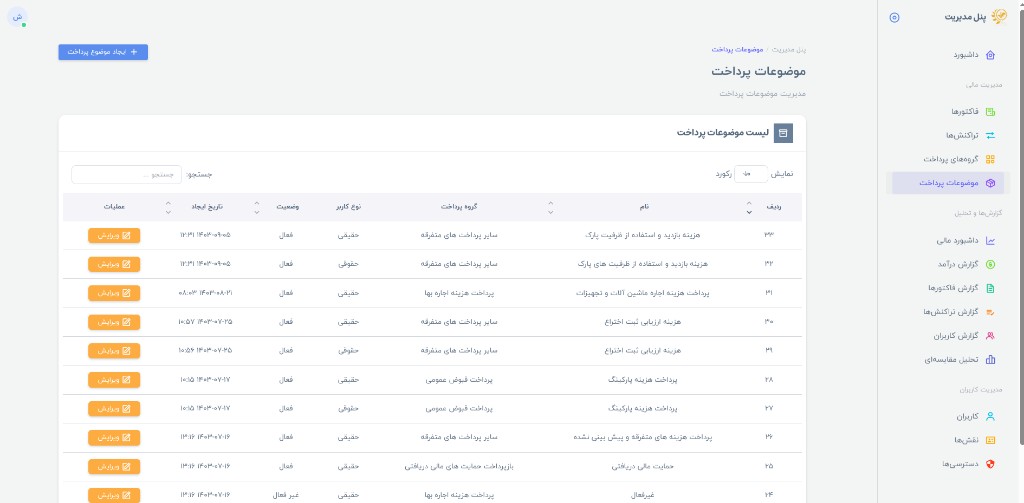Click ویرایش edit button for row ۲۸
Image resolution: width=1024 pixels, height=503 pixels.
(114, 380)
